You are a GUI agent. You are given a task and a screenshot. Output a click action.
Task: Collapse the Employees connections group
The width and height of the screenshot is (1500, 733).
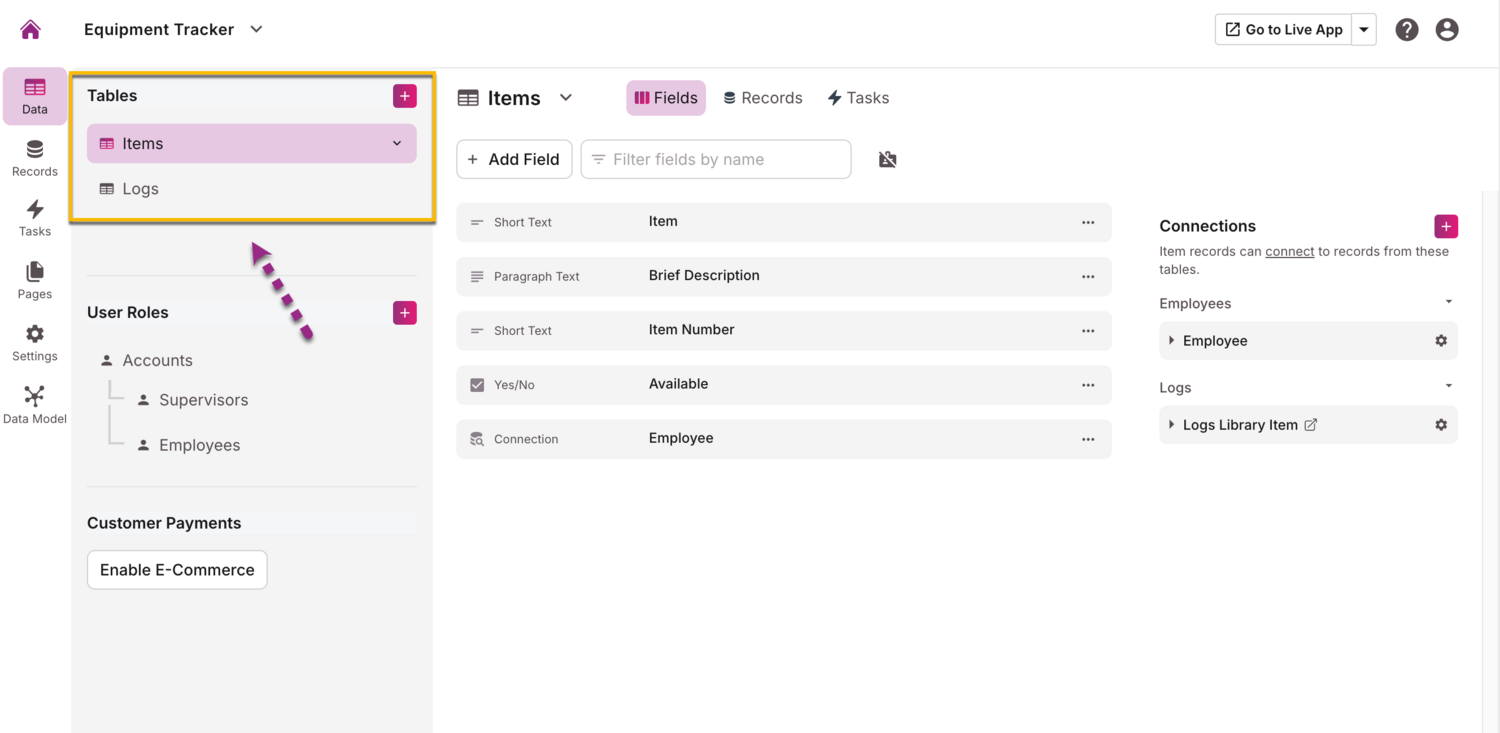[1449, 302]
